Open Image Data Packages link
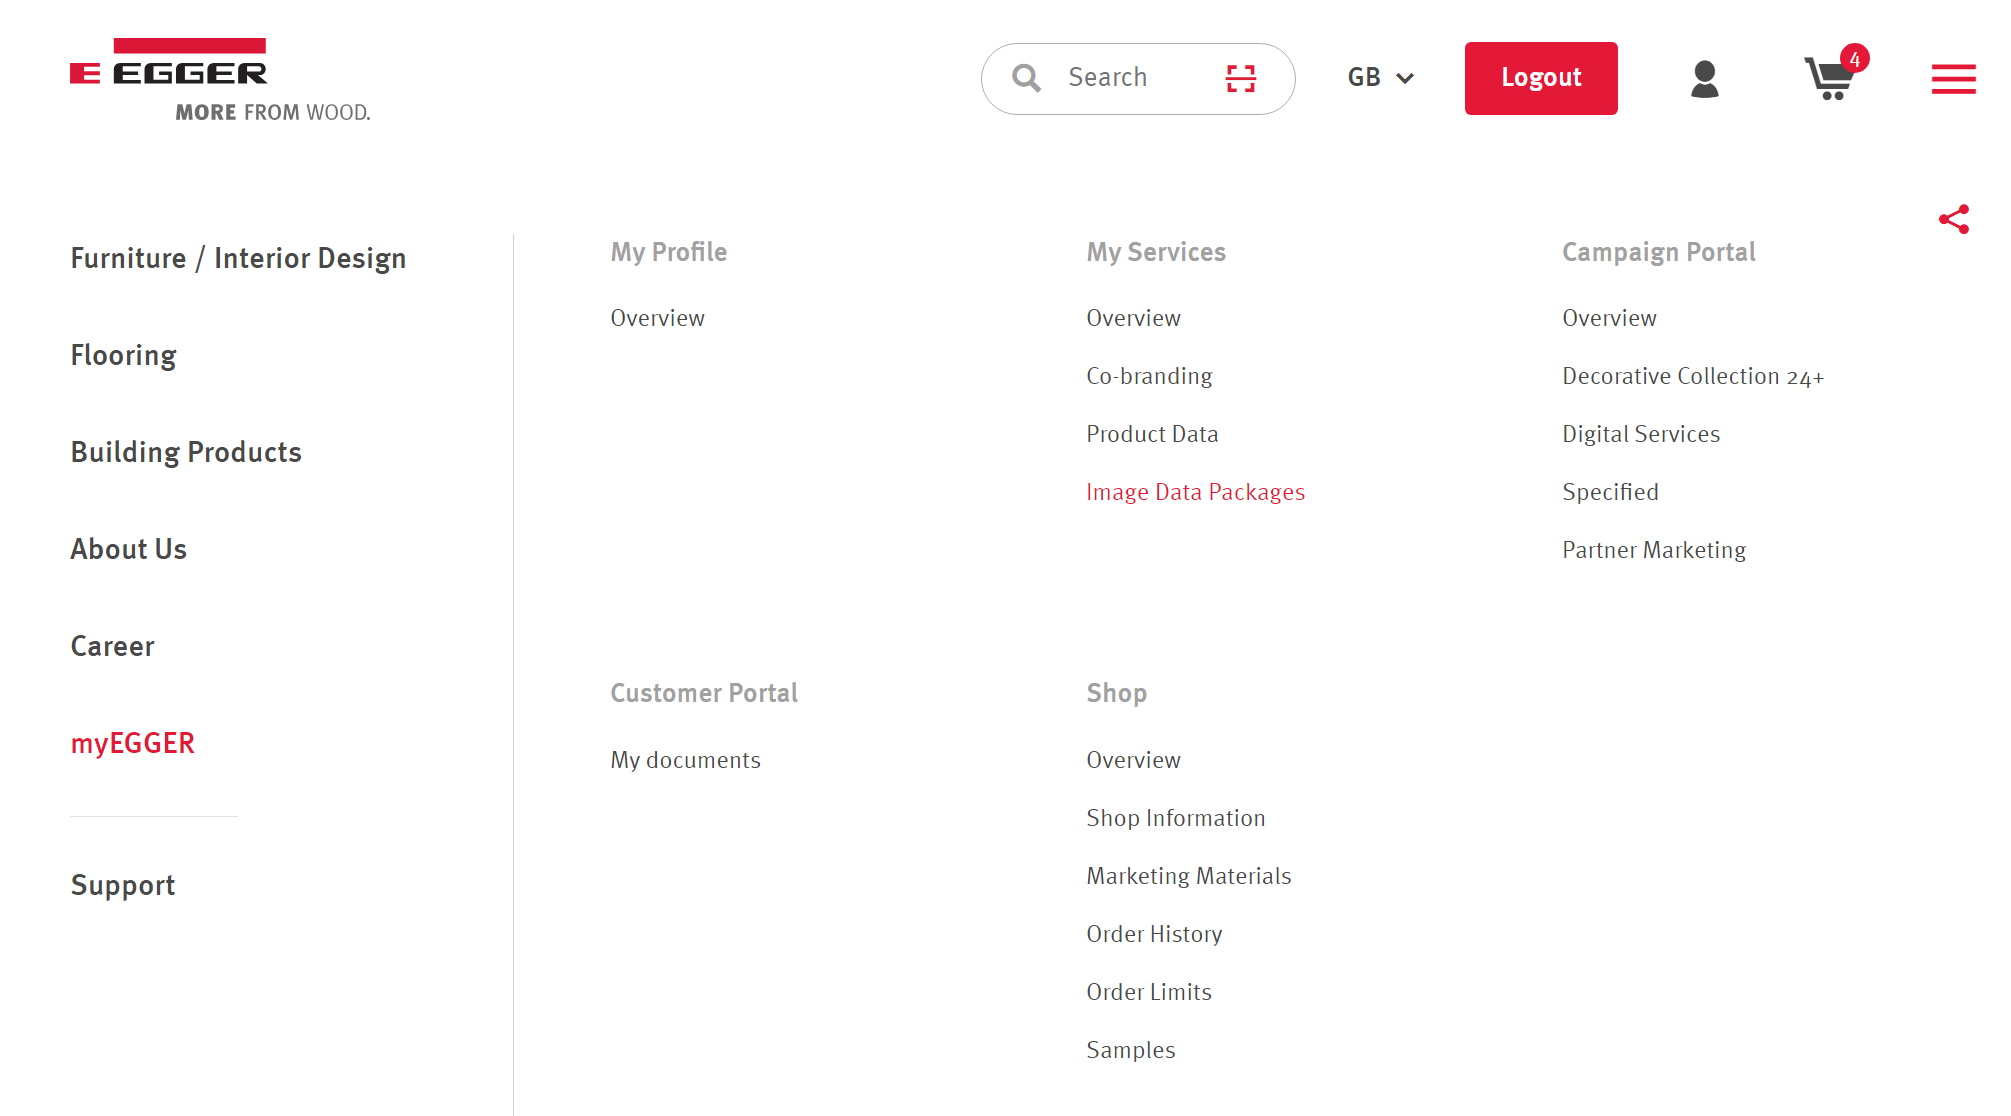 coord(1195,492)
